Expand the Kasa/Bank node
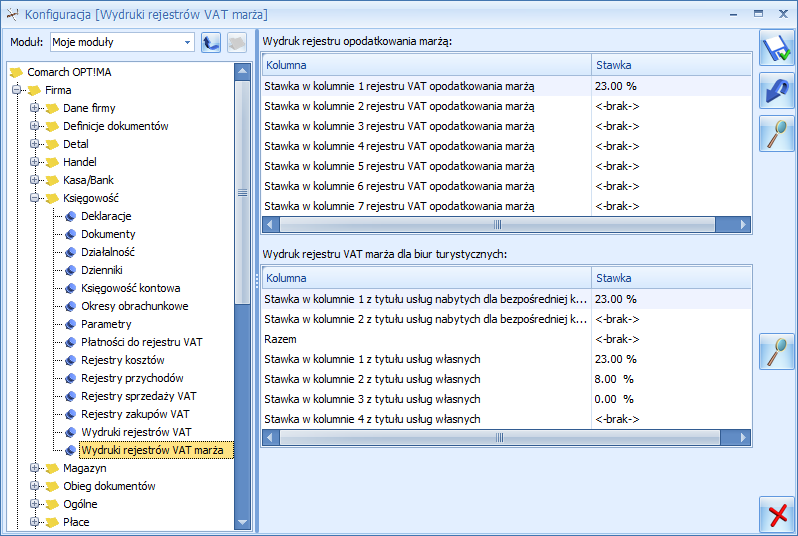Screen dimensions: 798x536 pos(35,180)
